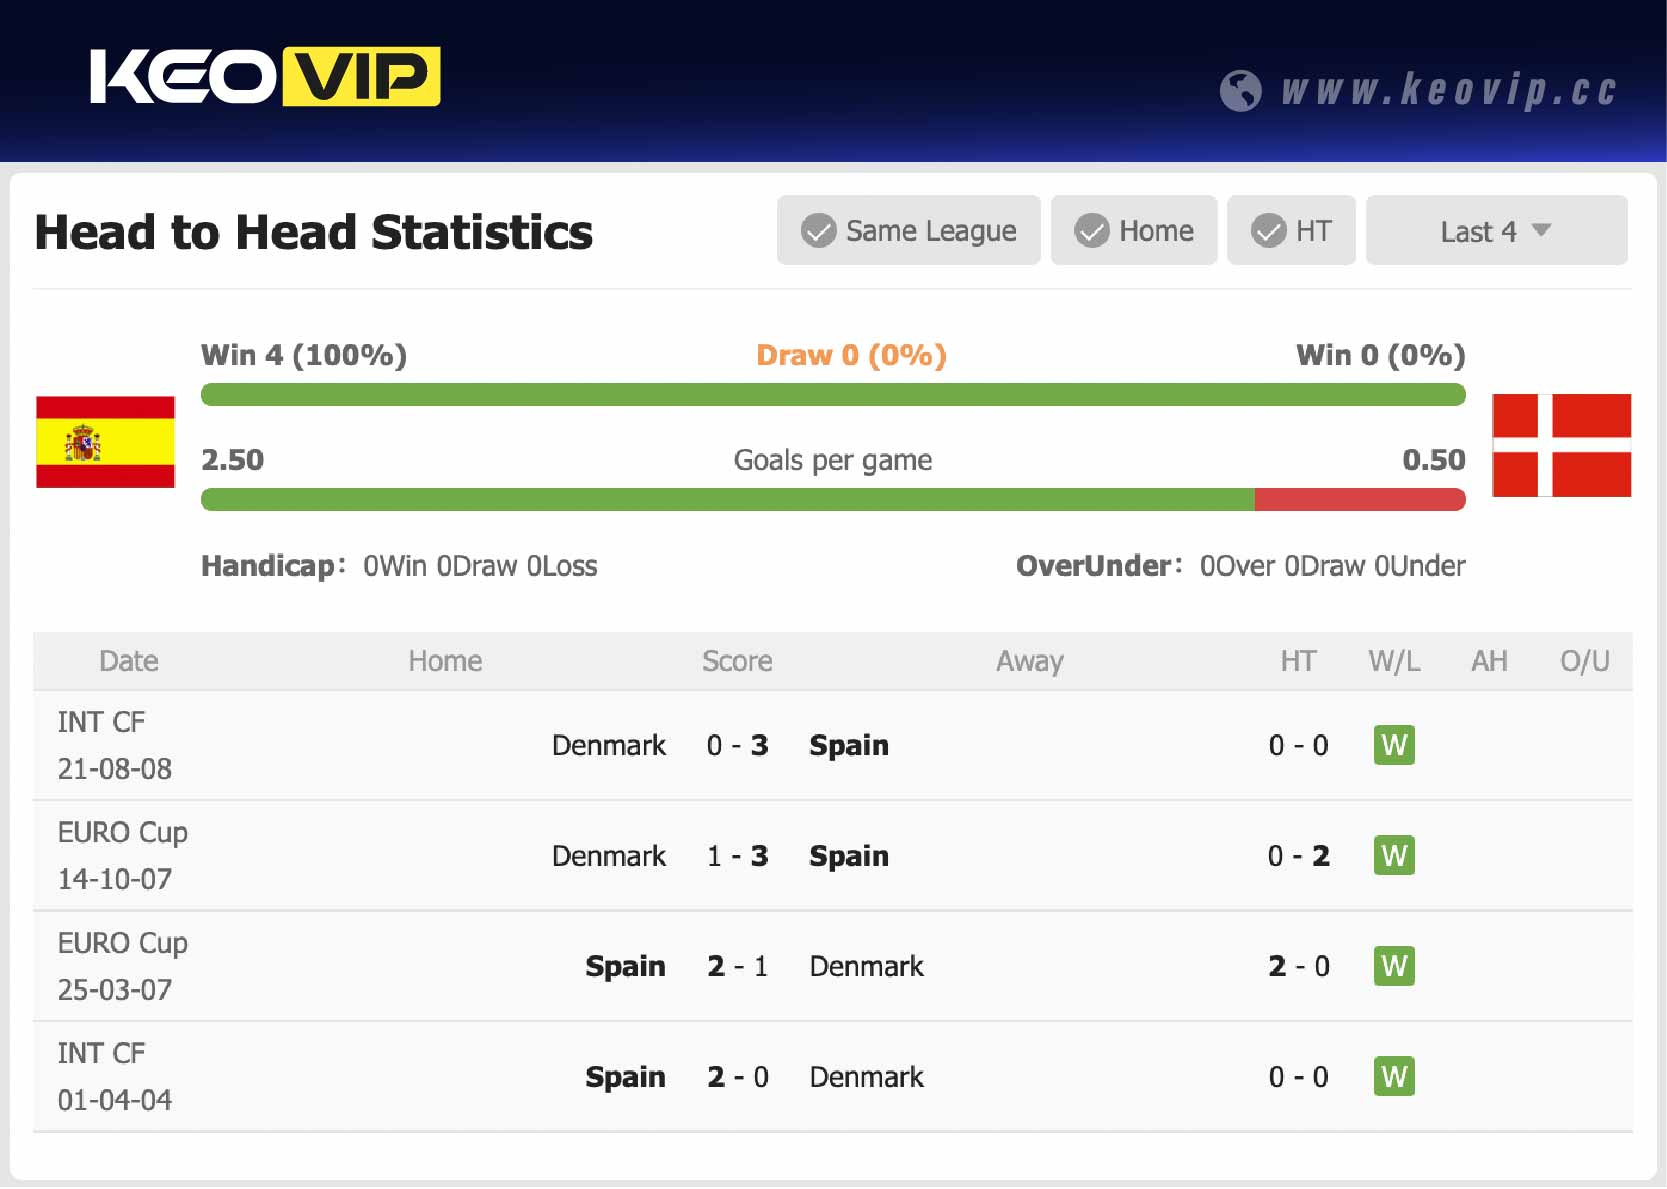Click the Denmark flag image
This screenshot has height=1189, width=1667.
(x=1561, y=445)
